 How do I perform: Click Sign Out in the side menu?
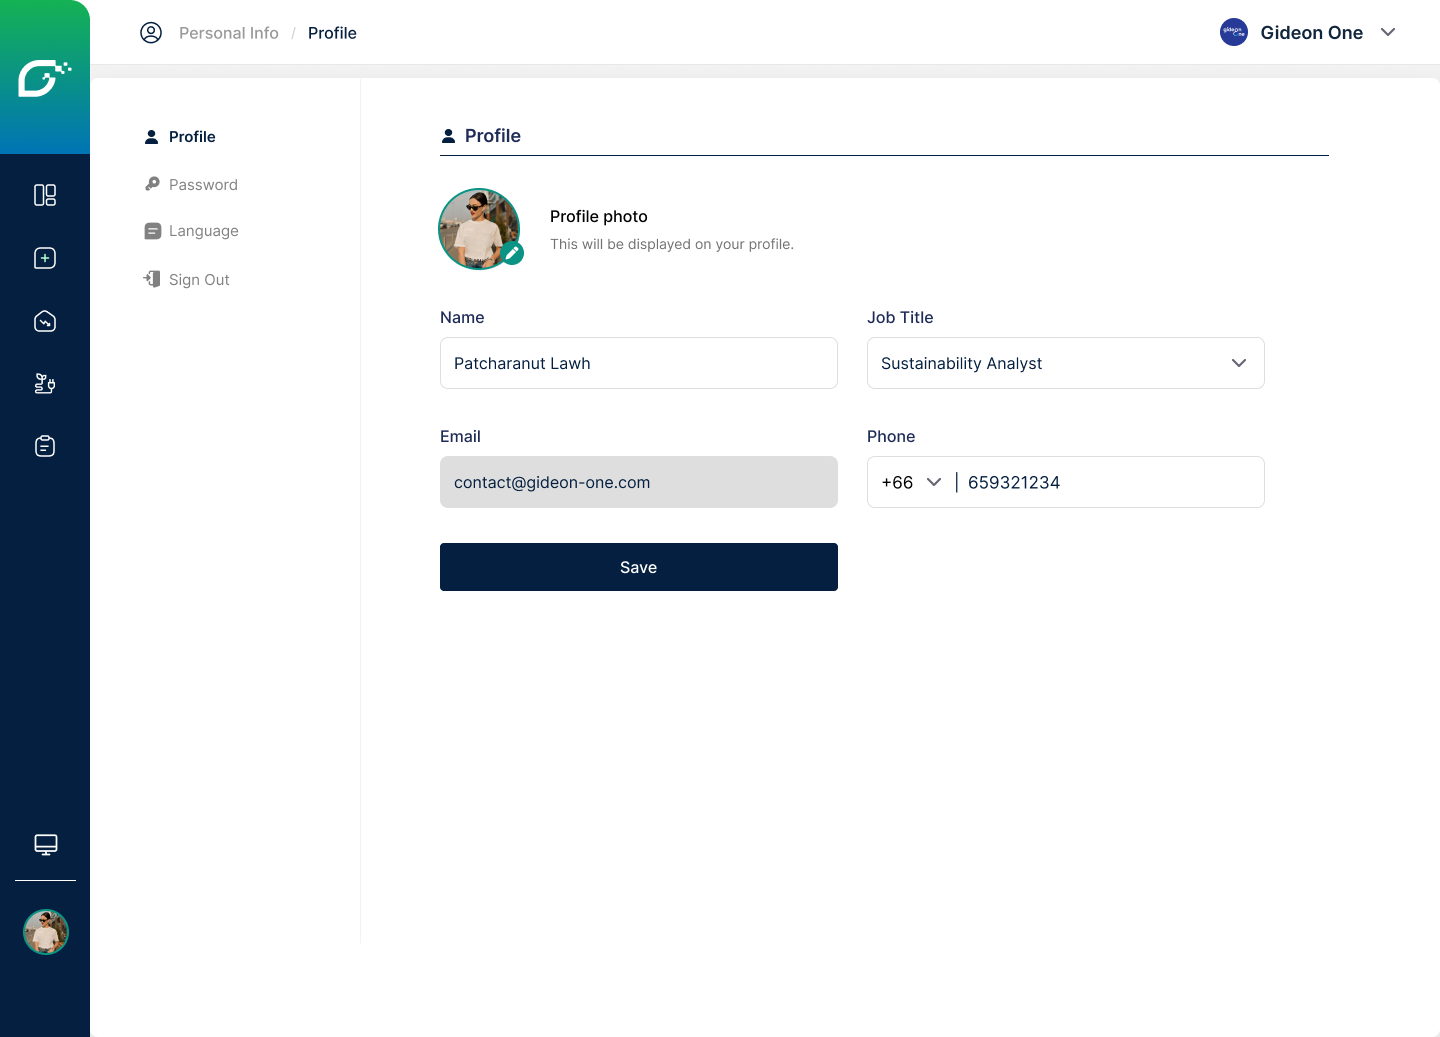click(x=199, y=280)
